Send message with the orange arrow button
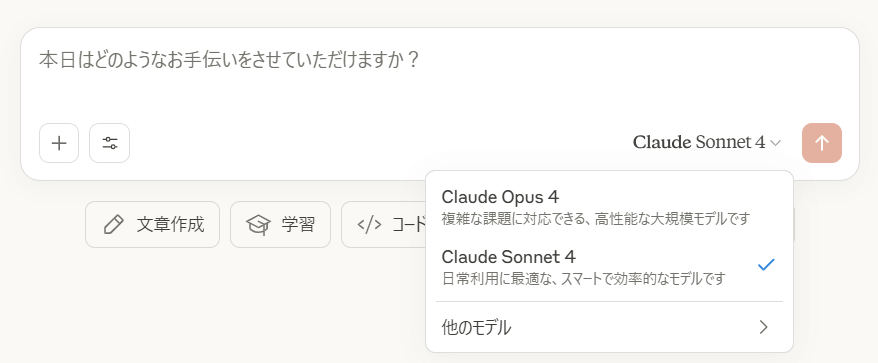Screen dimensions: 878x363 pyautogui.click(x=821, y=143)
